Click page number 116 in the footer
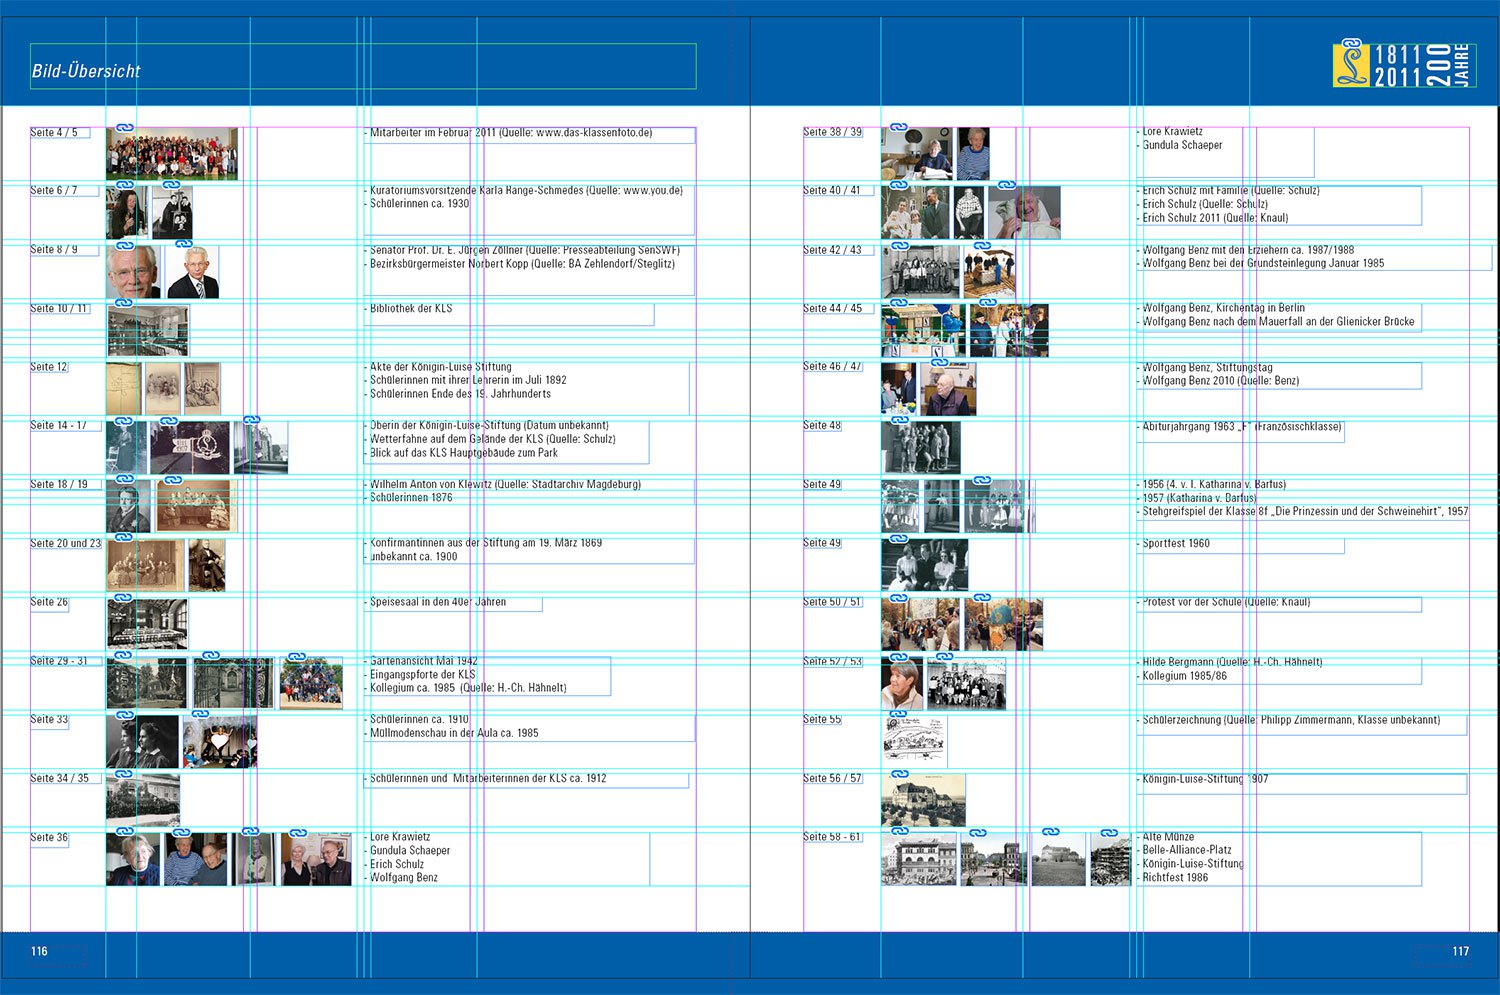Image resolution: width=1500 pixels, height=995 pixels. (39, 951)
